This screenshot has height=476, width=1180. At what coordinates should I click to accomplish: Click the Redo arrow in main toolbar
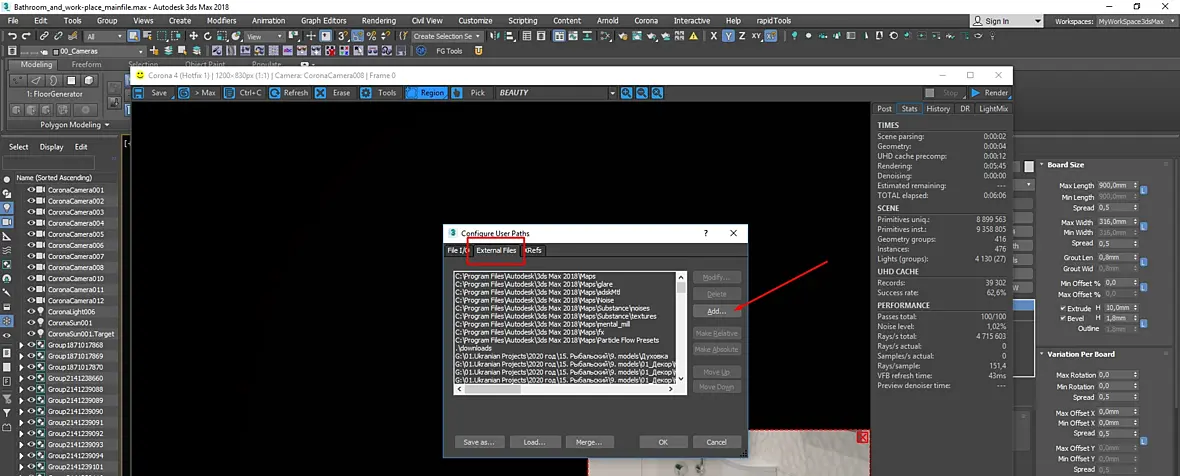26,35
